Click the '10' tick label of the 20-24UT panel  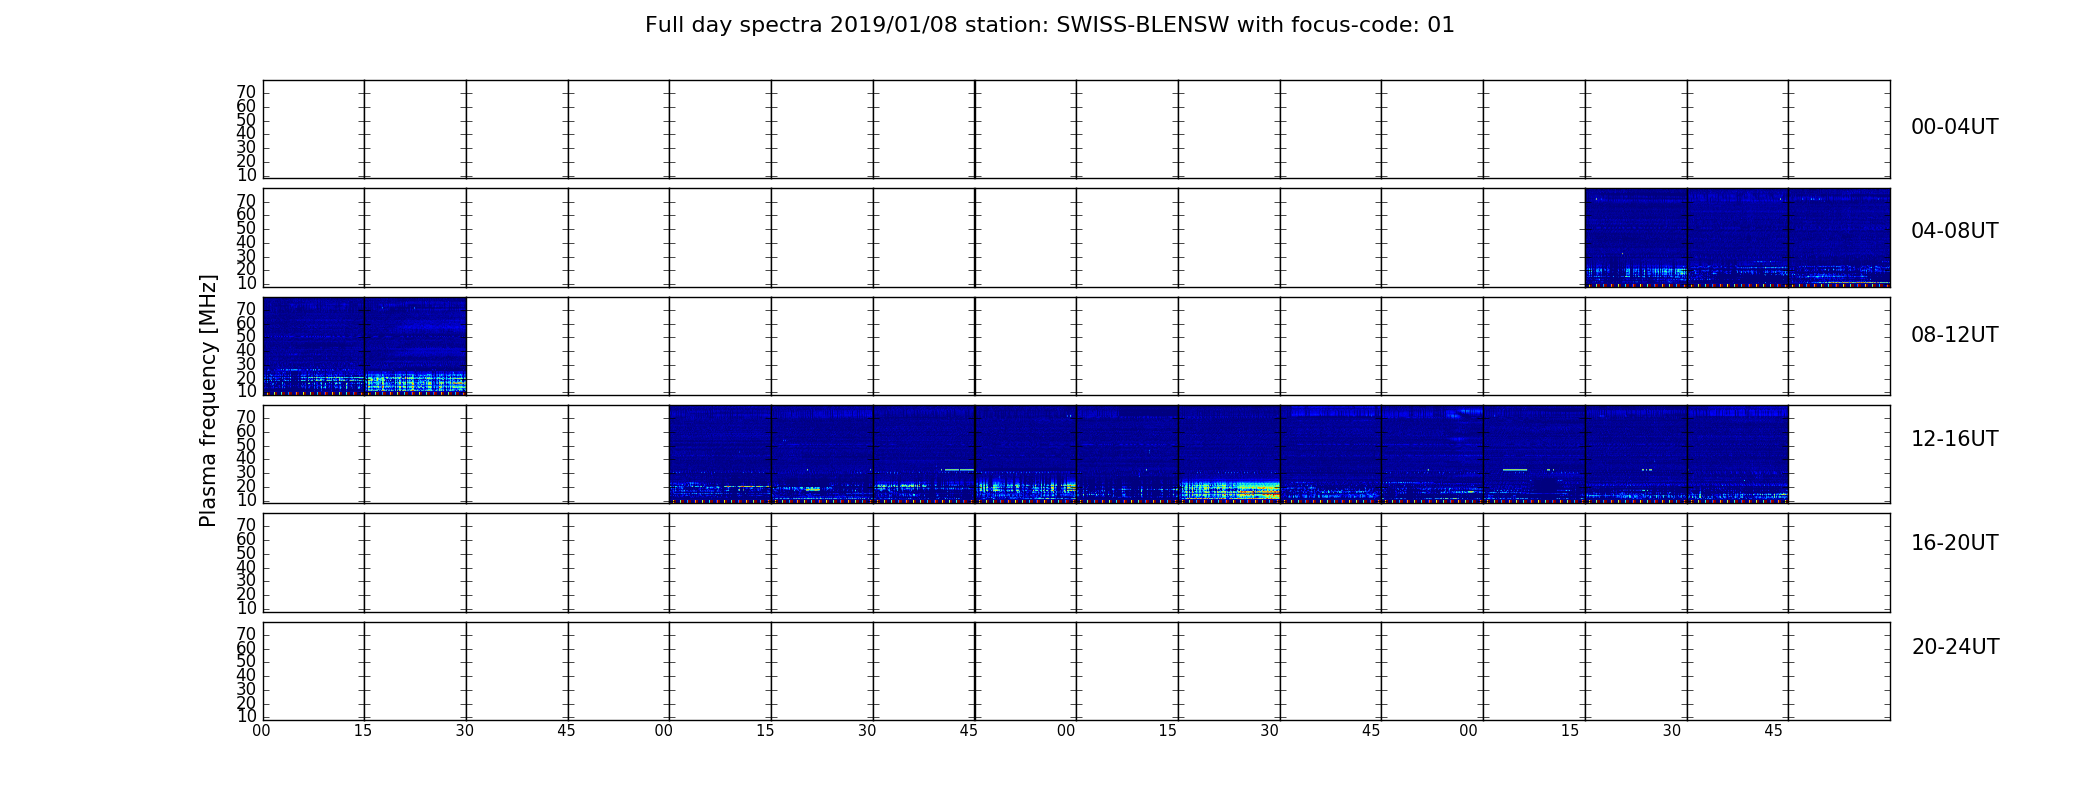pyautogui.click(x=246, y=716)
